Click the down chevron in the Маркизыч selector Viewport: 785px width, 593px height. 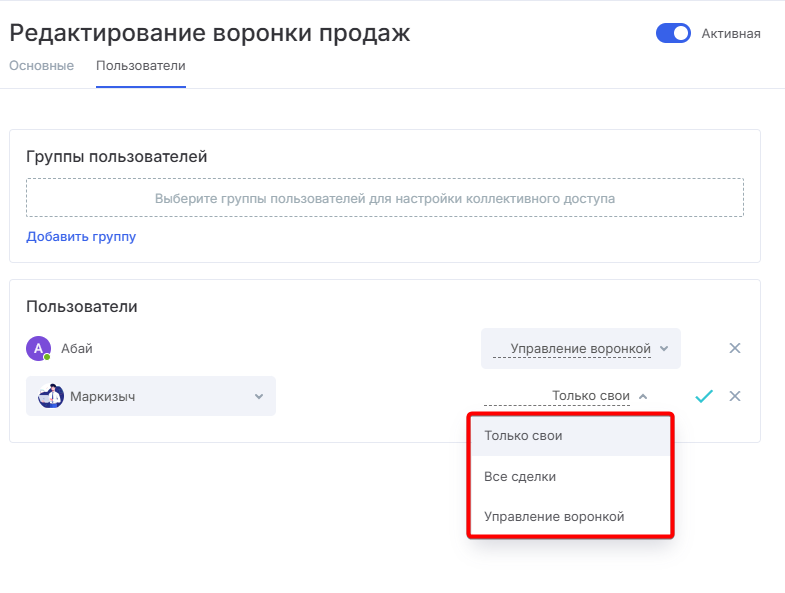(x=259, y=396)
